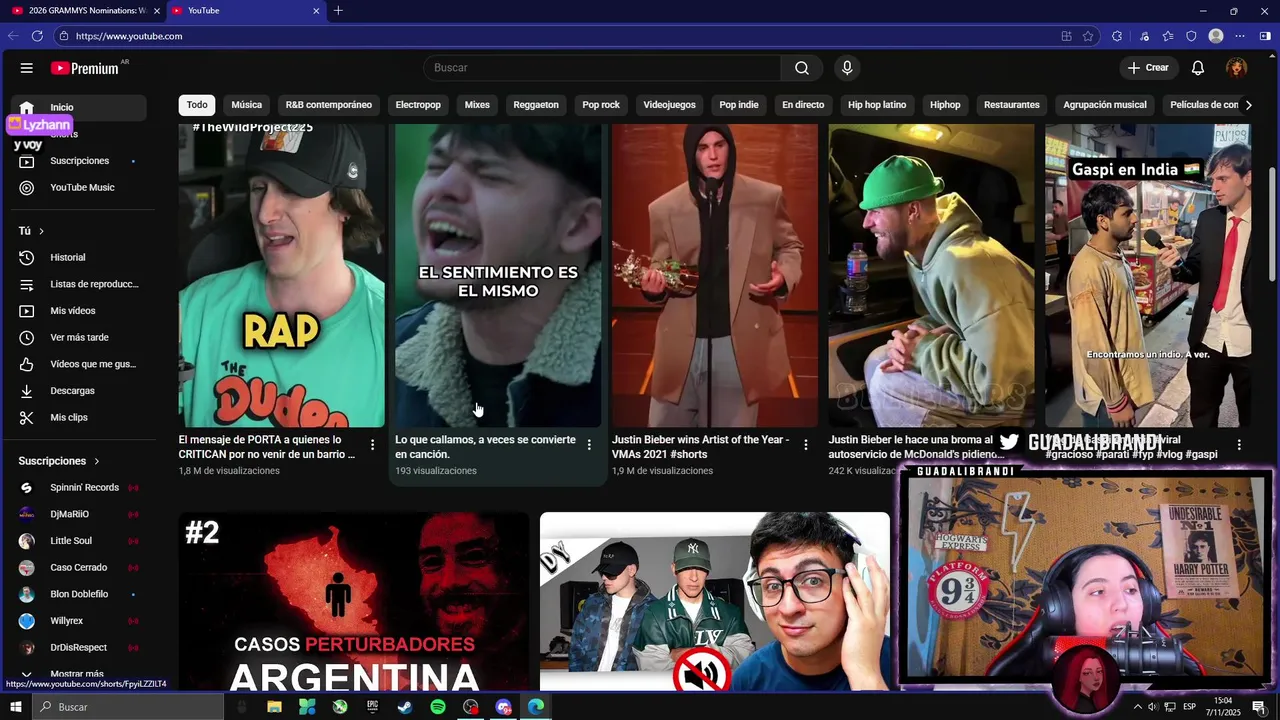The height and width of the screenshot is (720, 1280).
Task: Open the Gaspi en India short
Action: pos(1148,276)
